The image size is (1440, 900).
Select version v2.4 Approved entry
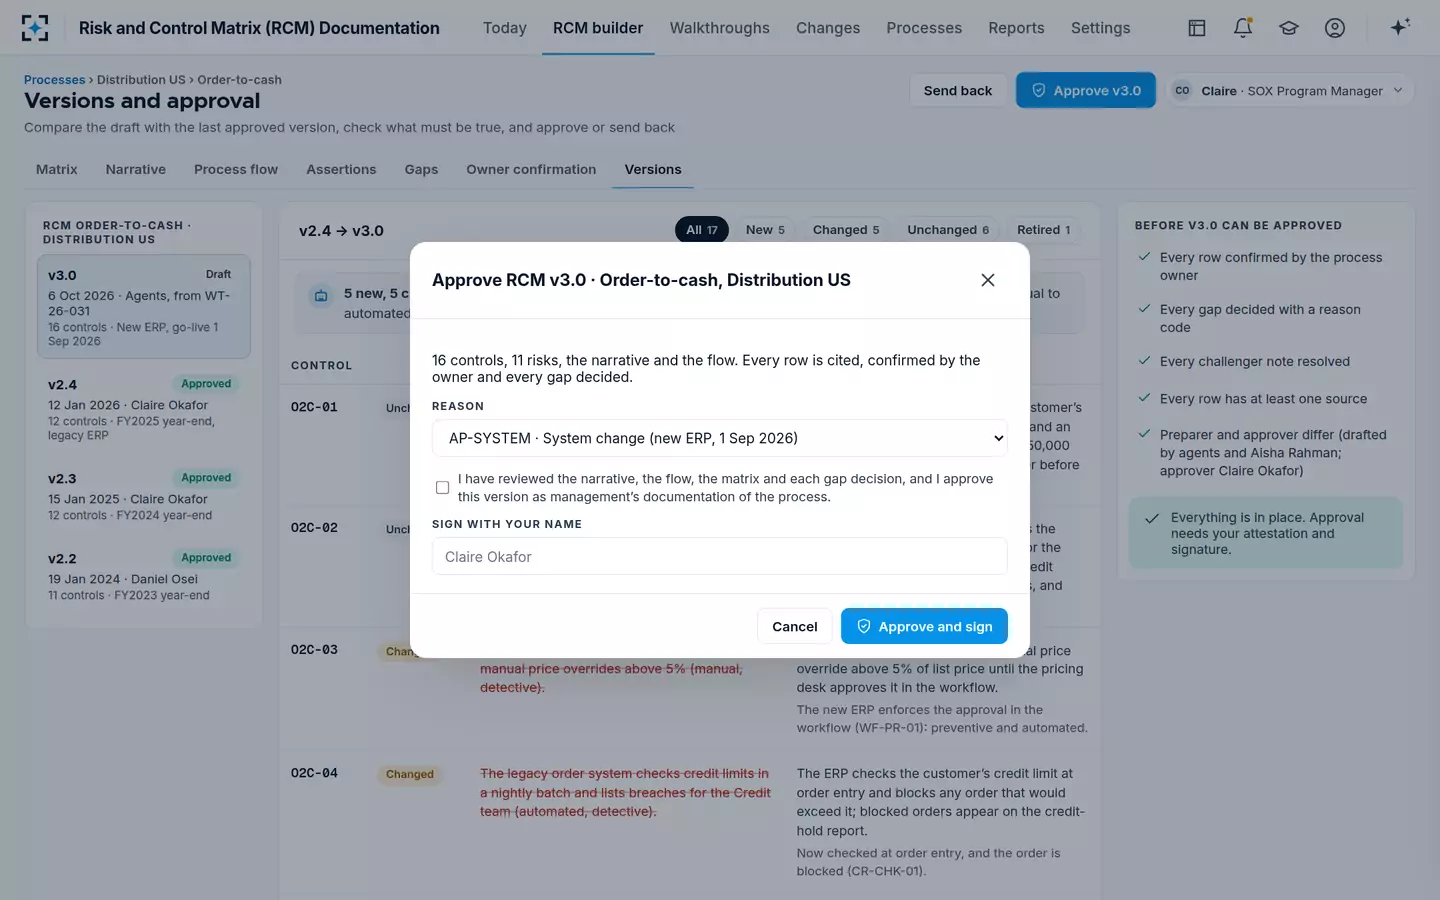(x=144, y=408)
